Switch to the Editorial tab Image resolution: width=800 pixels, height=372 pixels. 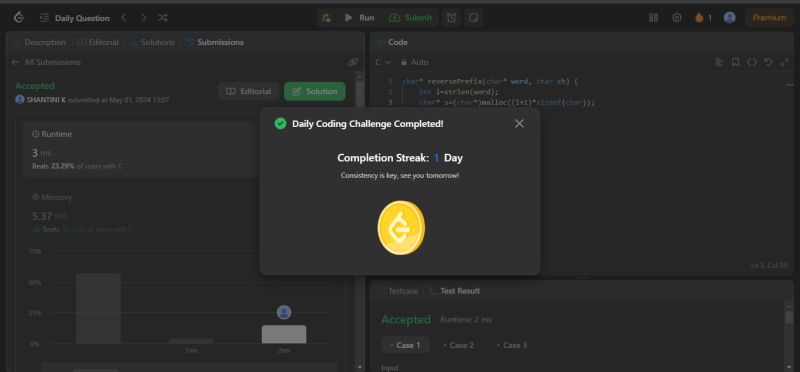98,42
